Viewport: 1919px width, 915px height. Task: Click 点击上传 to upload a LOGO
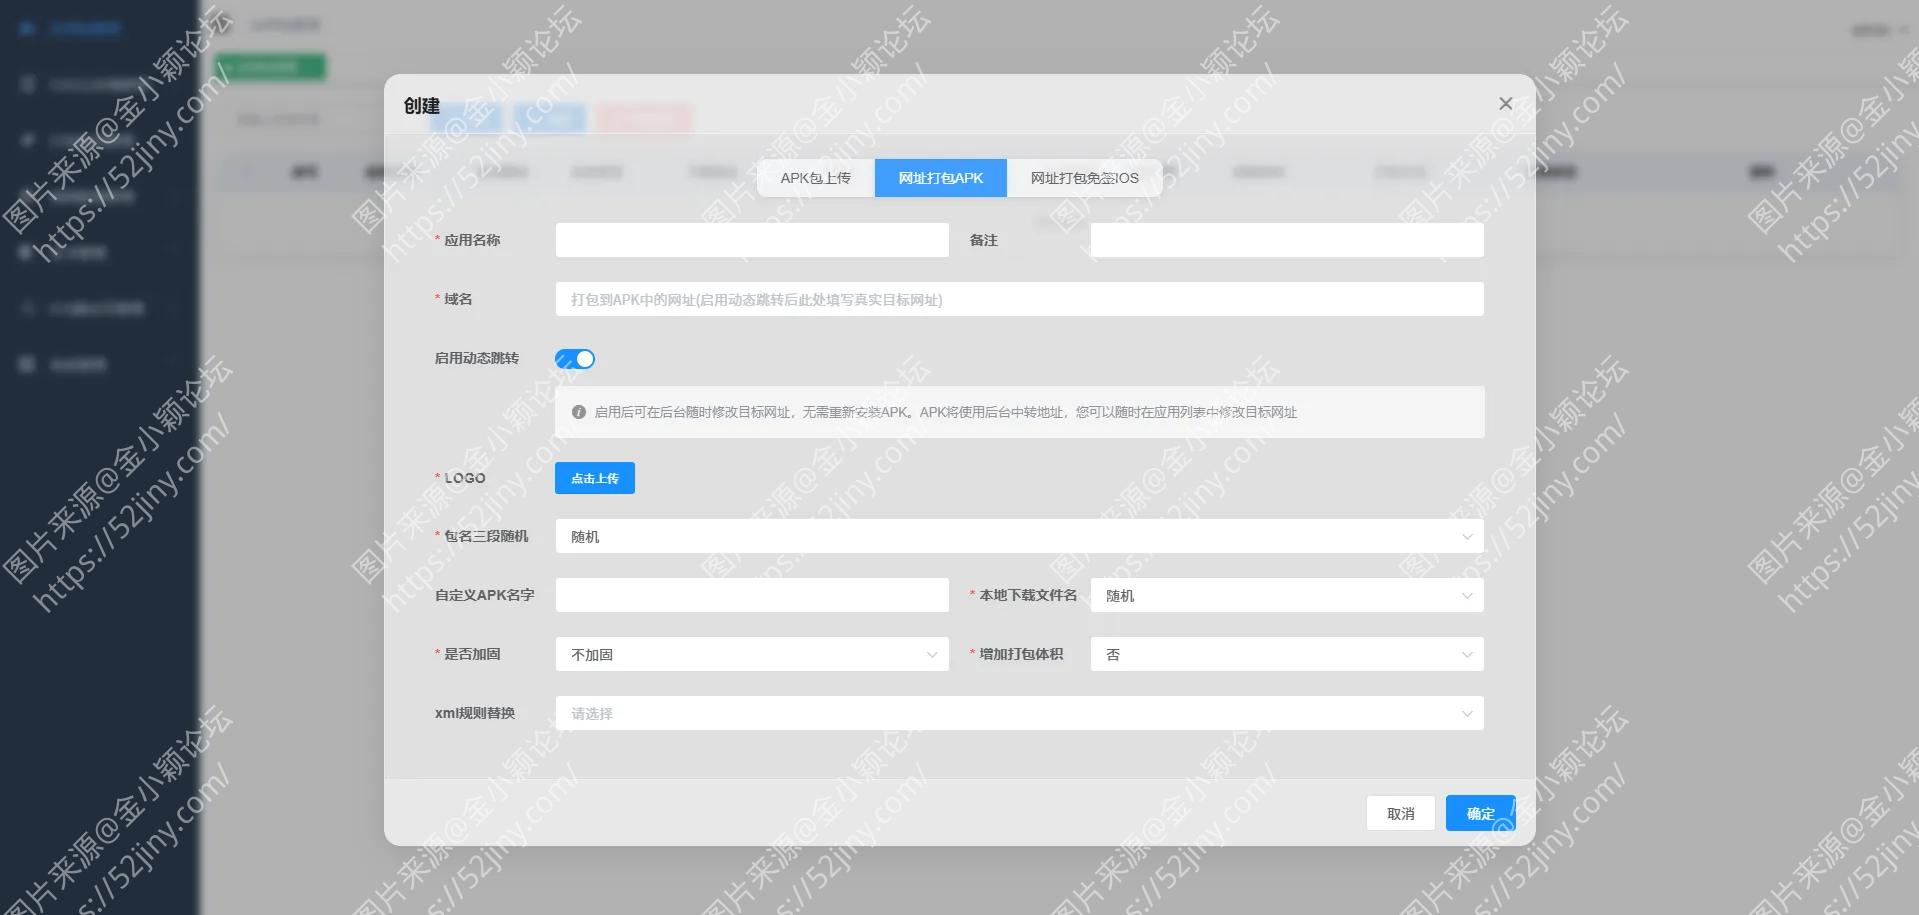click(x=594, y=477)
